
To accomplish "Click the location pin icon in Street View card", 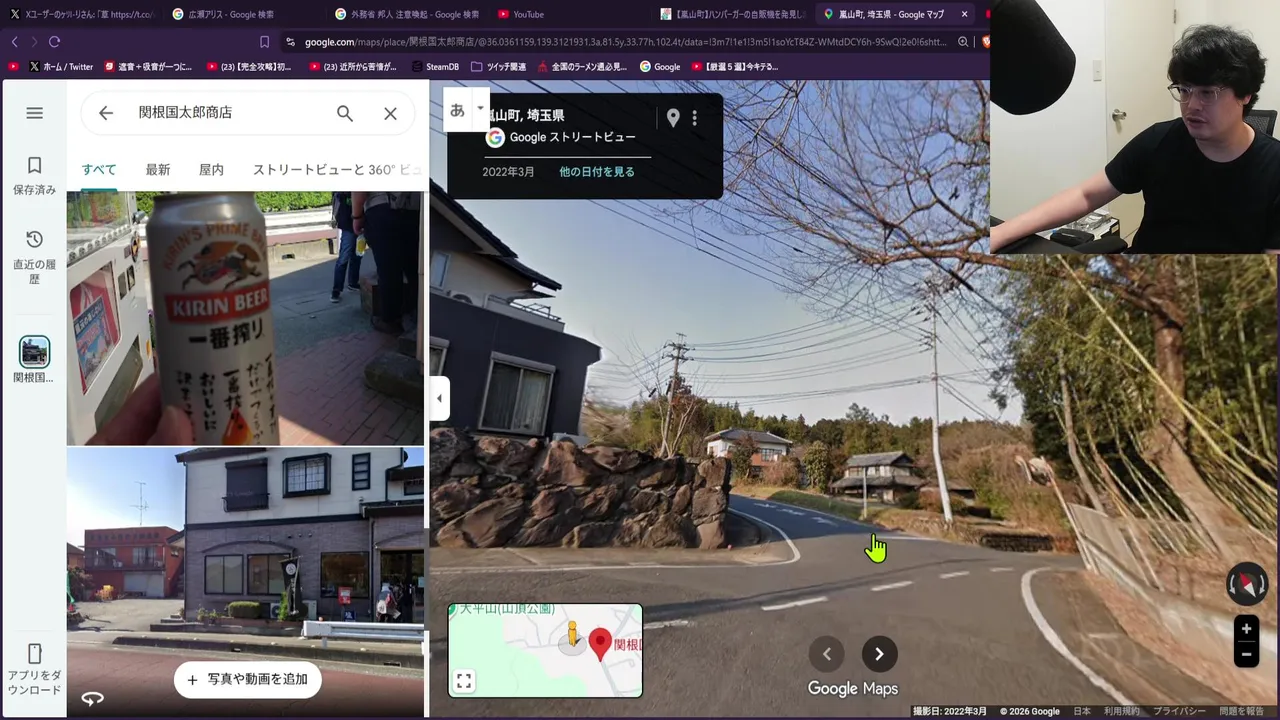I will (673, 118).
